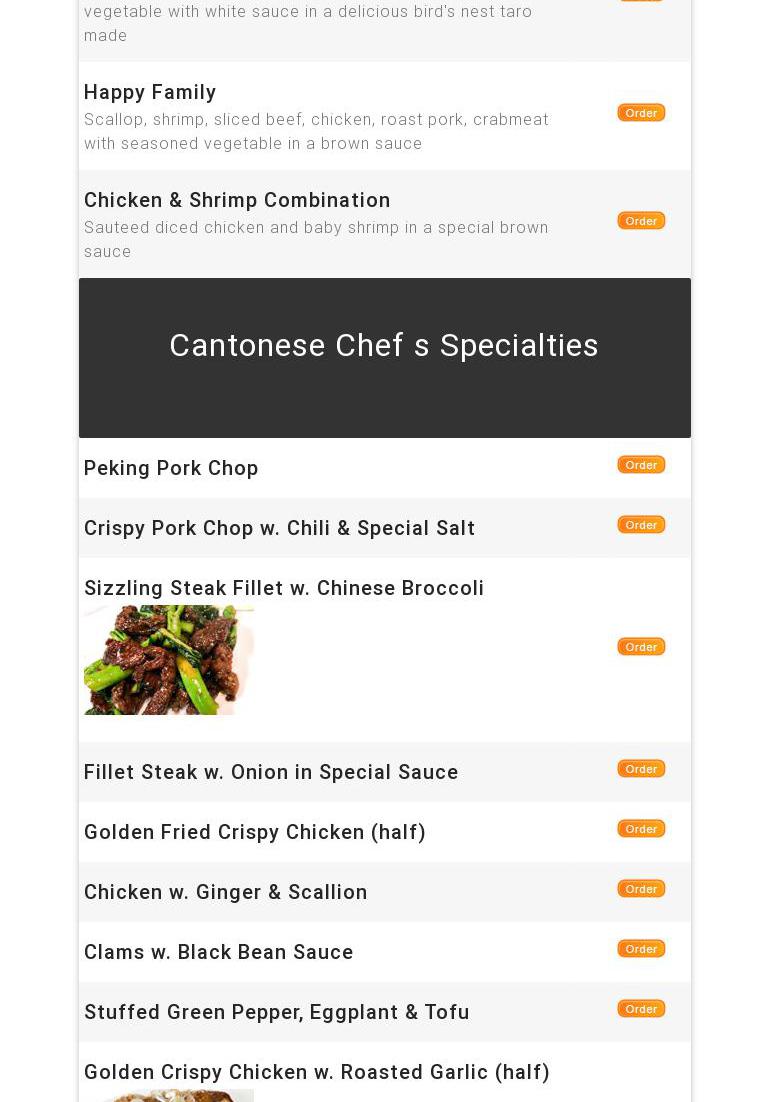Order Stuffed Green Pepper, Eggplant & Tofu
Screen dimensions: 770x1102
(x=641, y=1009)
